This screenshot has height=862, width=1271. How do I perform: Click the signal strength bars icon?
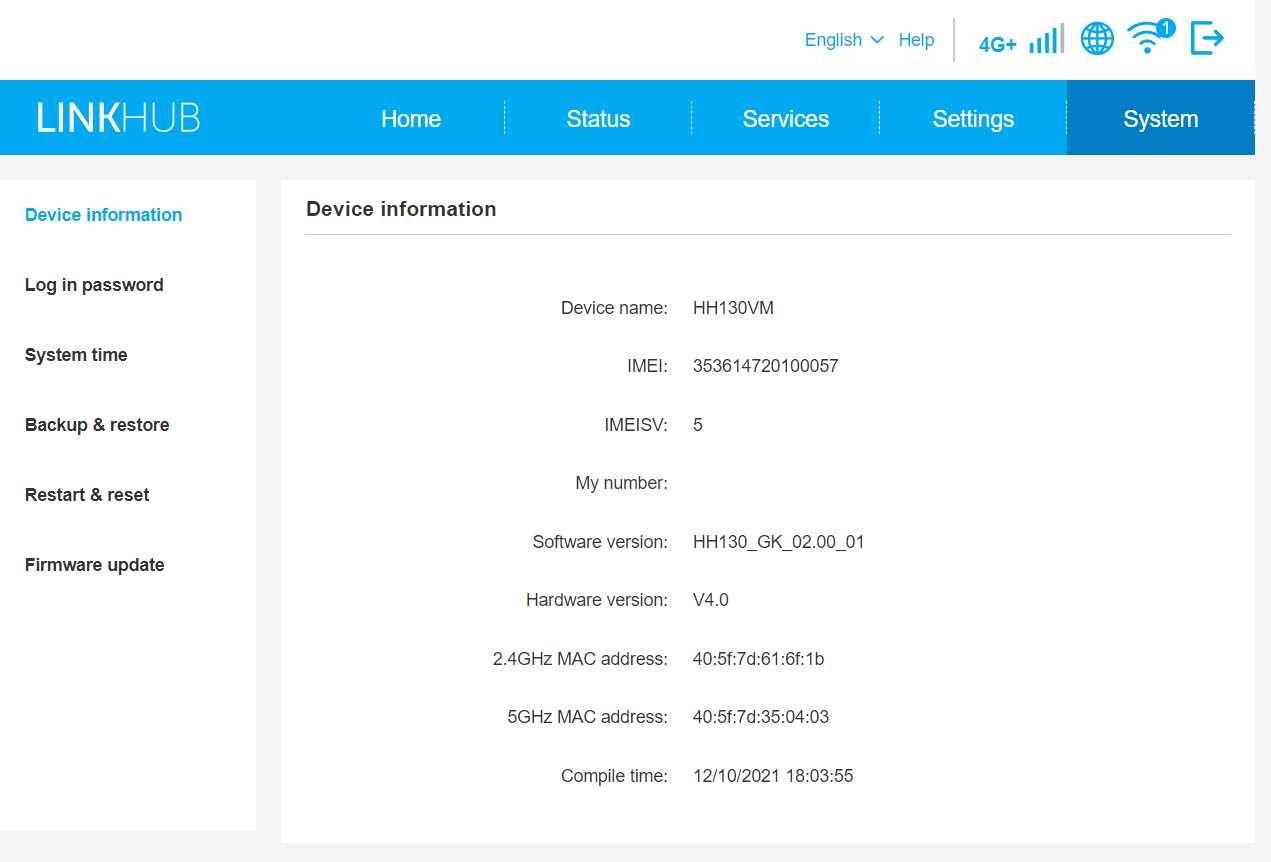click(x=1046, y=39)
